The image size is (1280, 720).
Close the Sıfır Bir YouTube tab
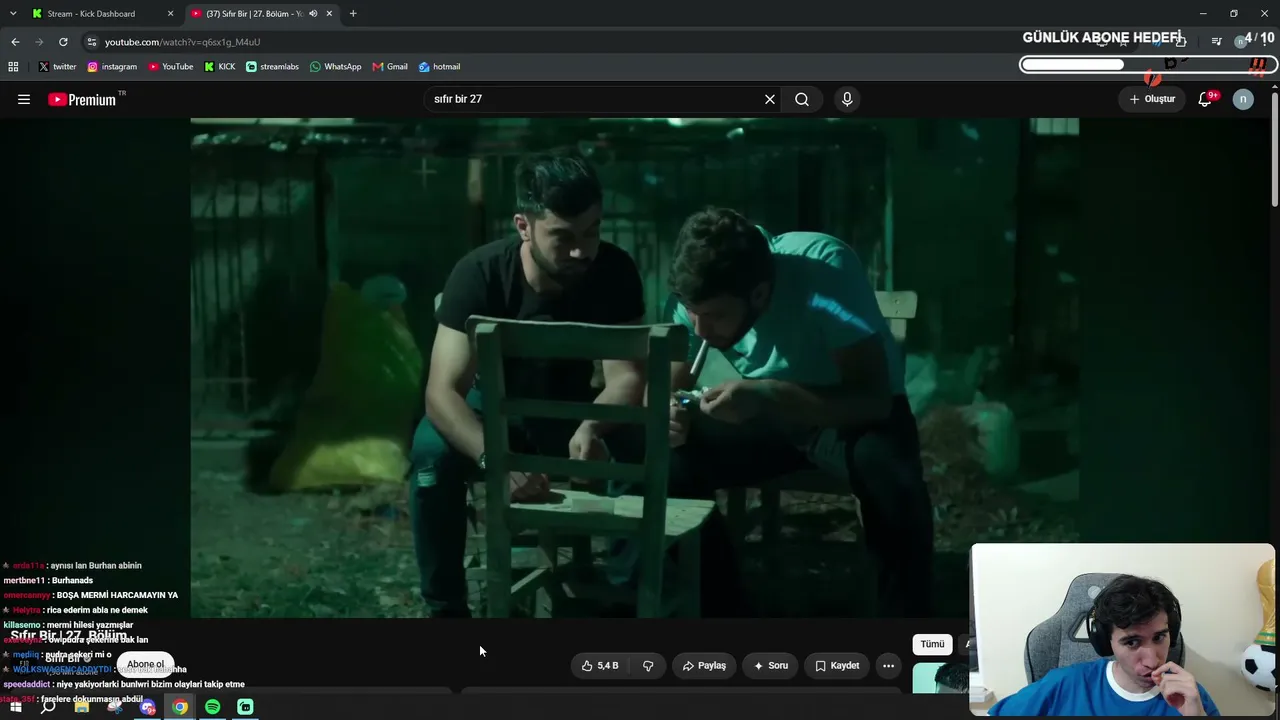[329, 14]
